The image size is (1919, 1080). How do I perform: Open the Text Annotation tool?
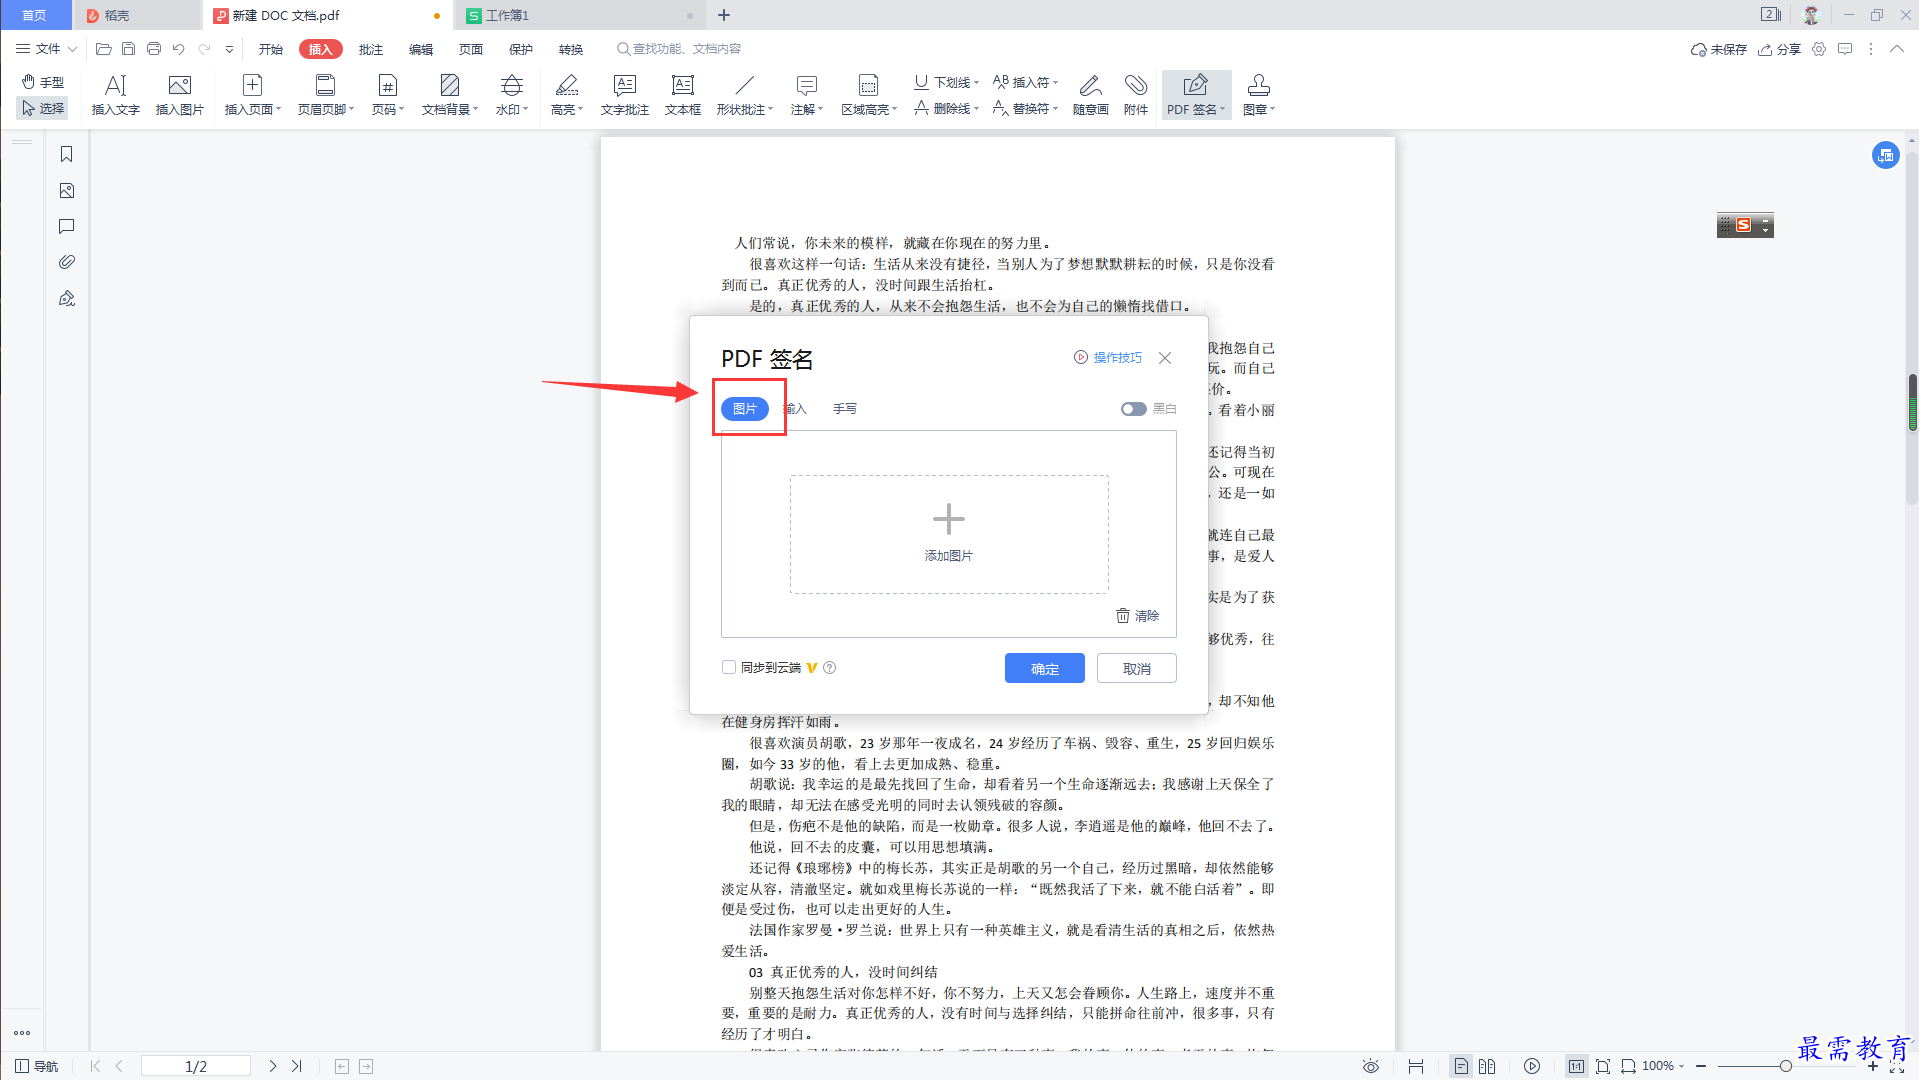coord(625,95)
